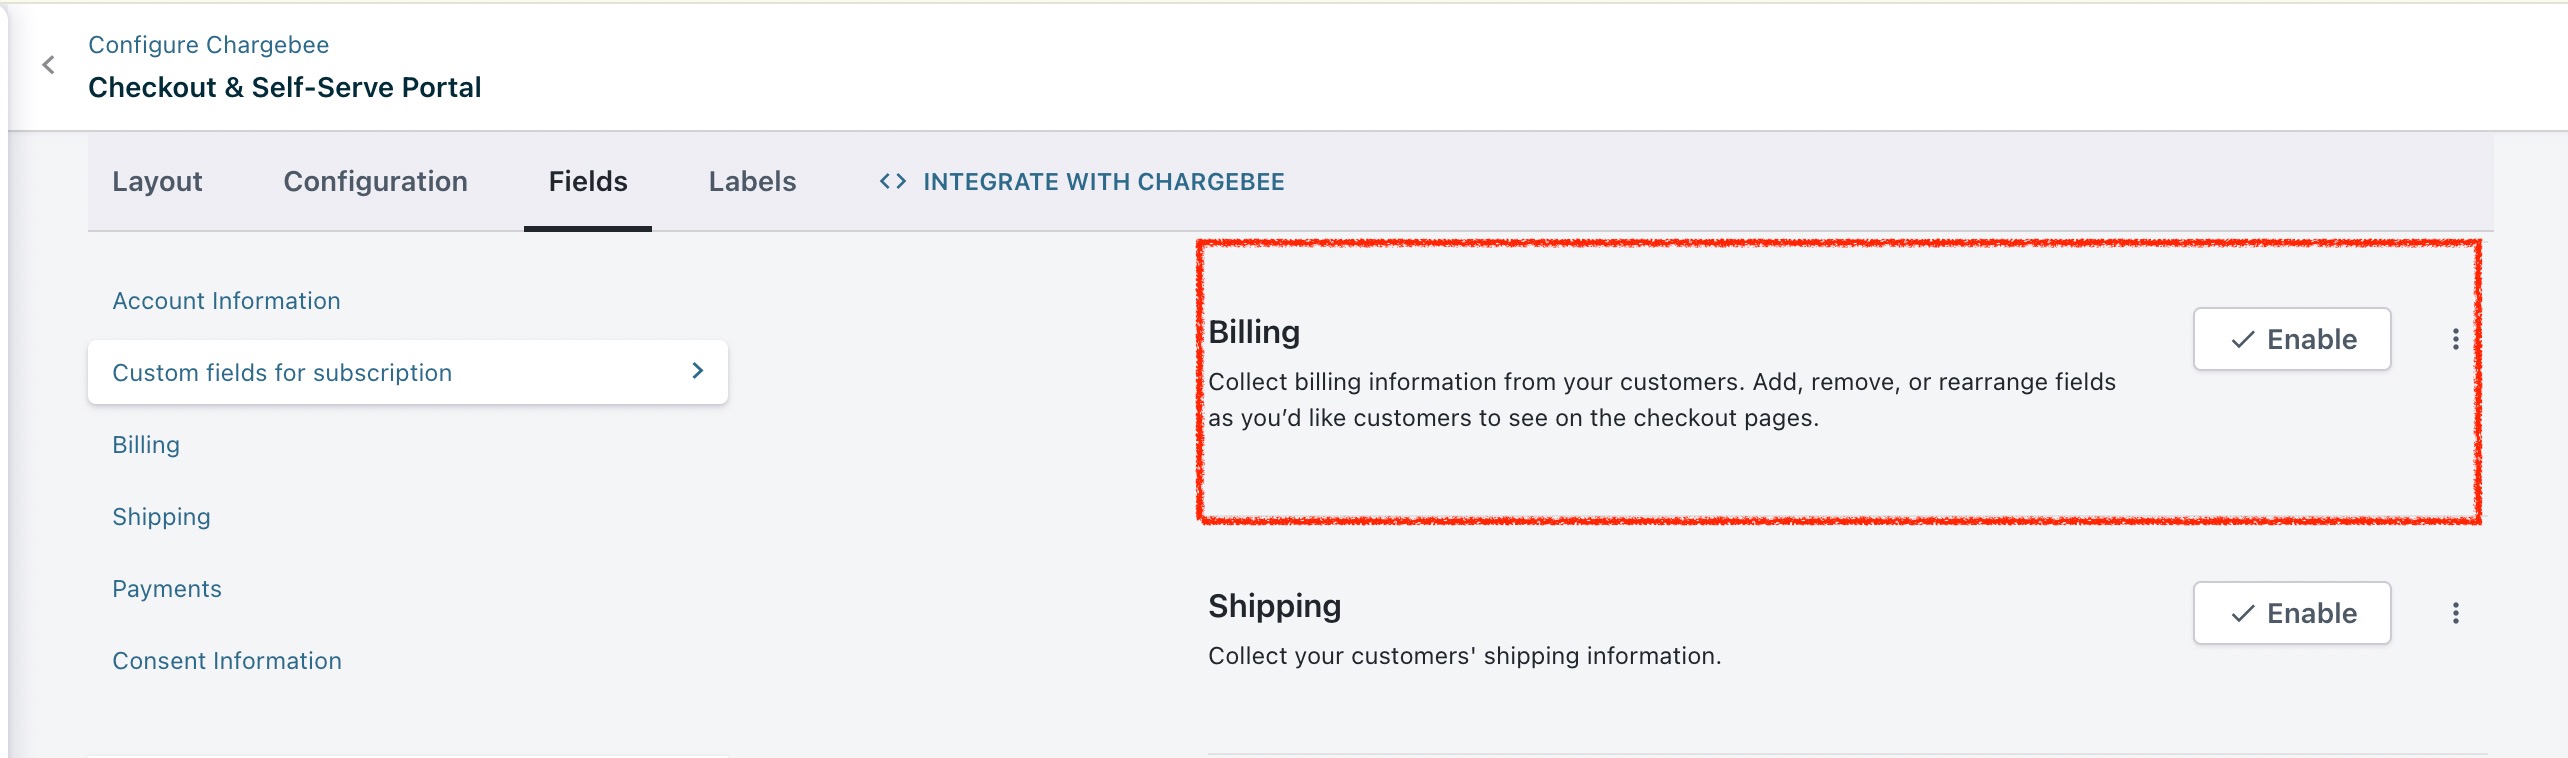
Task: Go to the Labels tab
Action: pos(752,181)
